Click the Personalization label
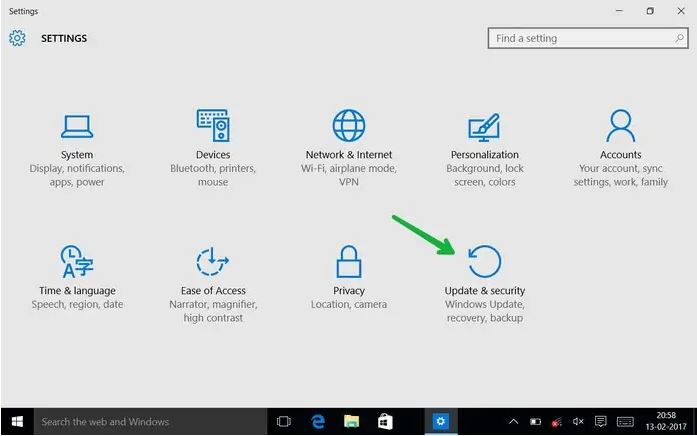Viewport: 697px width, 436px height. click(x=485, y=155)
